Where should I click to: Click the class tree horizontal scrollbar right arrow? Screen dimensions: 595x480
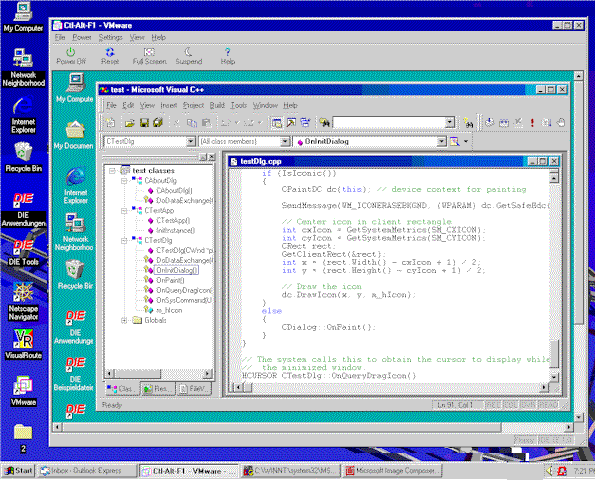(x=208, y=373)
